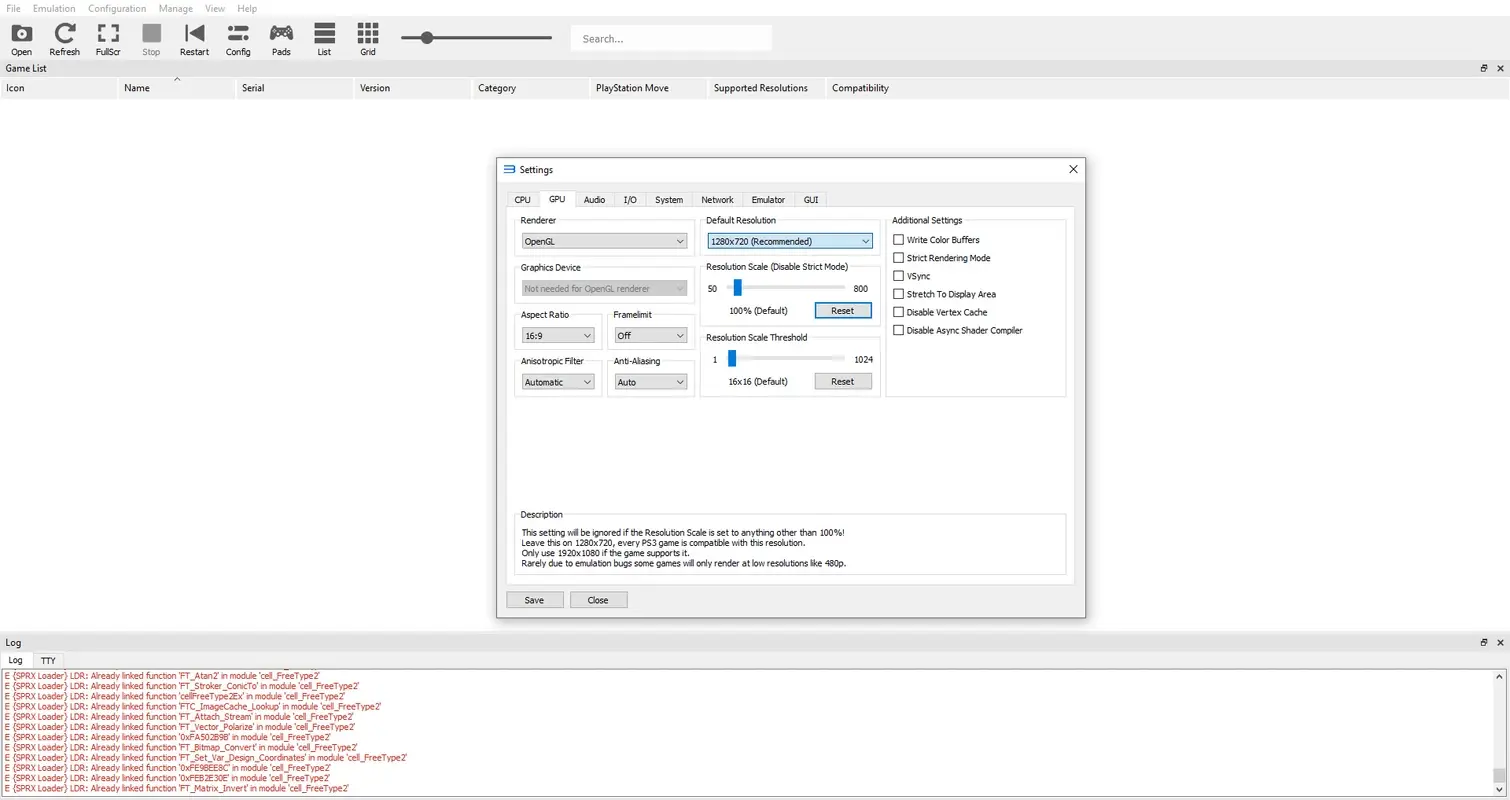Click inside the game search field

[671, 37]
